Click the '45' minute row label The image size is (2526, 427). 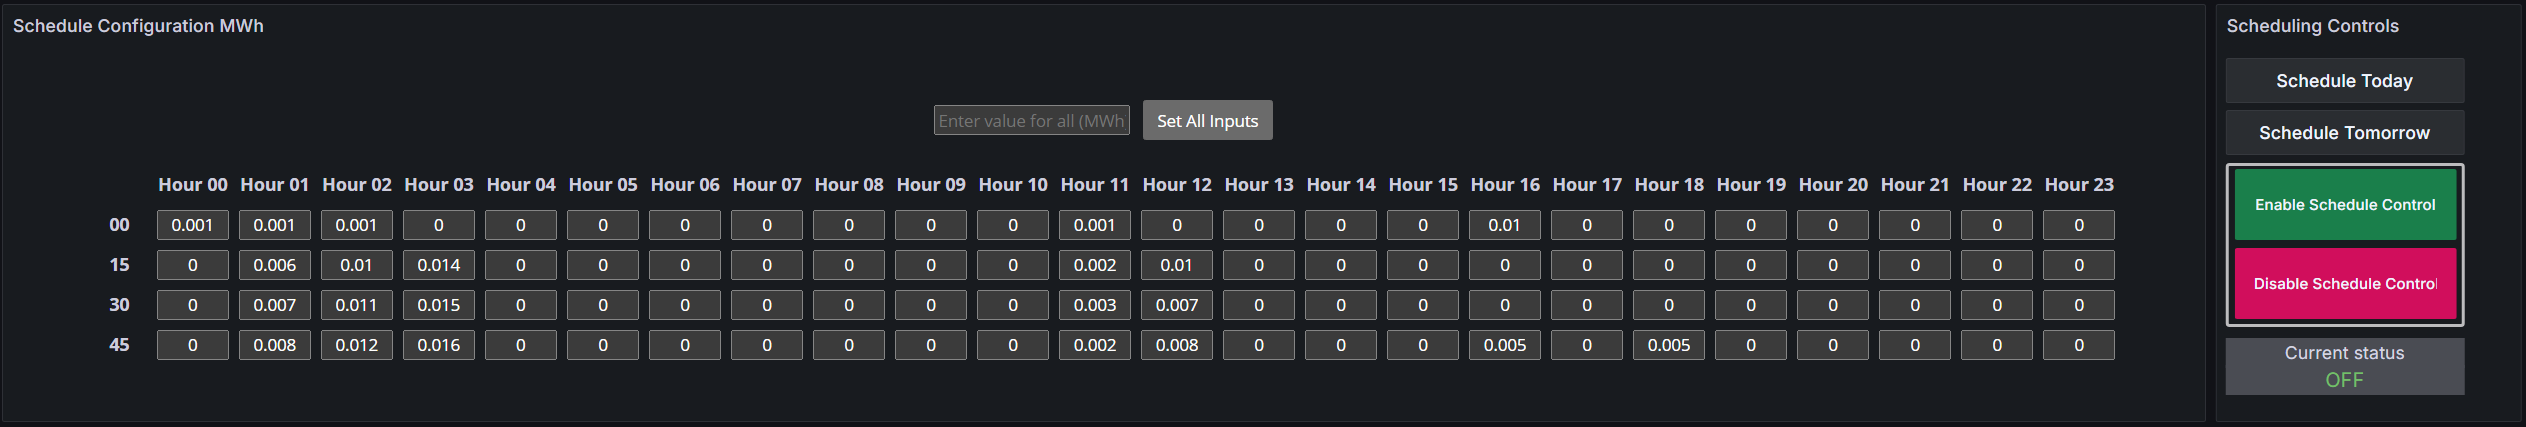click(119, 345)
